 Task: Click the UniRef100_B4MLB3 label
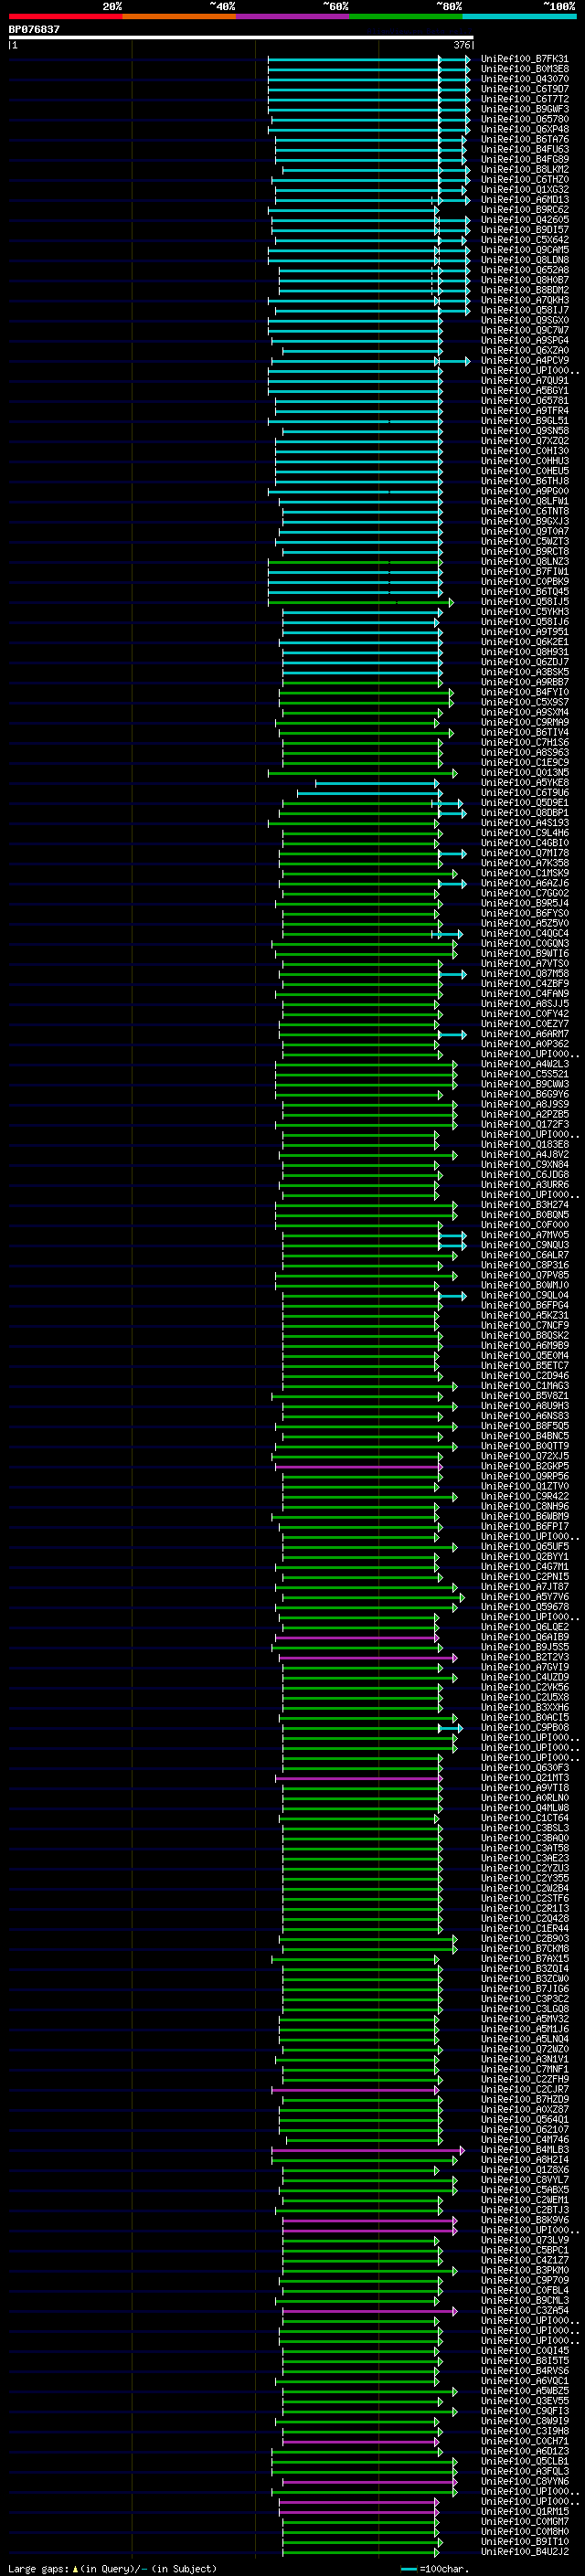(x=524, y=2149)
